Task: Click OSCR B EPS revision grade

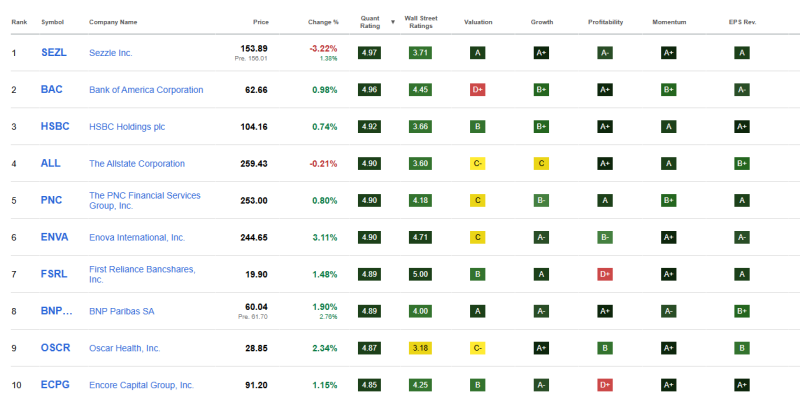Action: pos(742,348)
